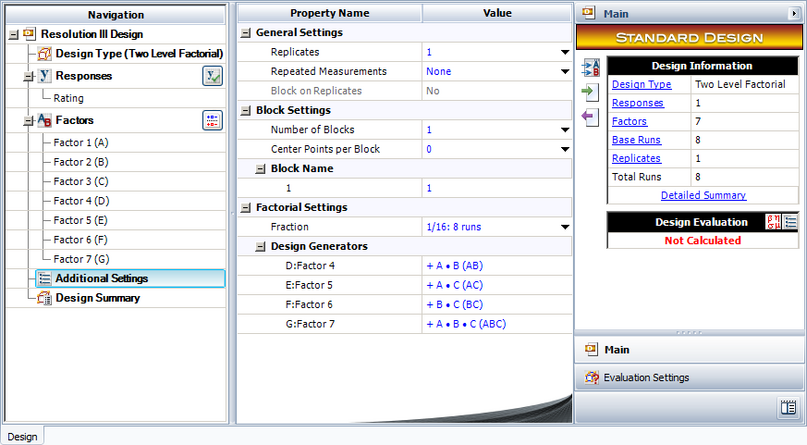Open the Design Type link

[641, 84]
